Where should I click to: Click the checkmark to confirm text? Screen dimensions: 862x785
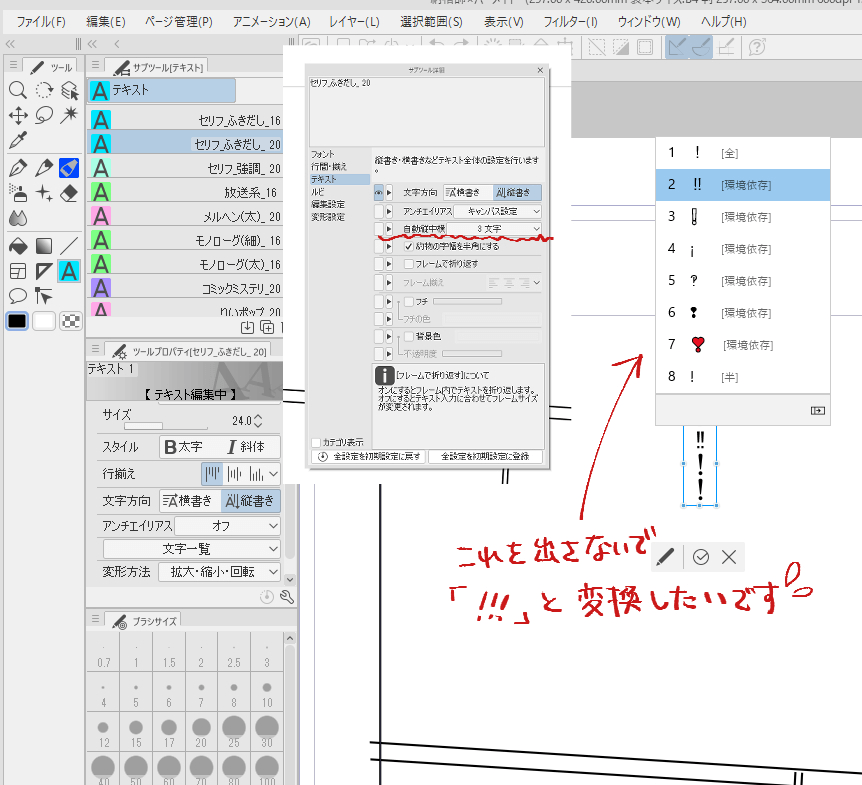[x=701, y=557]
